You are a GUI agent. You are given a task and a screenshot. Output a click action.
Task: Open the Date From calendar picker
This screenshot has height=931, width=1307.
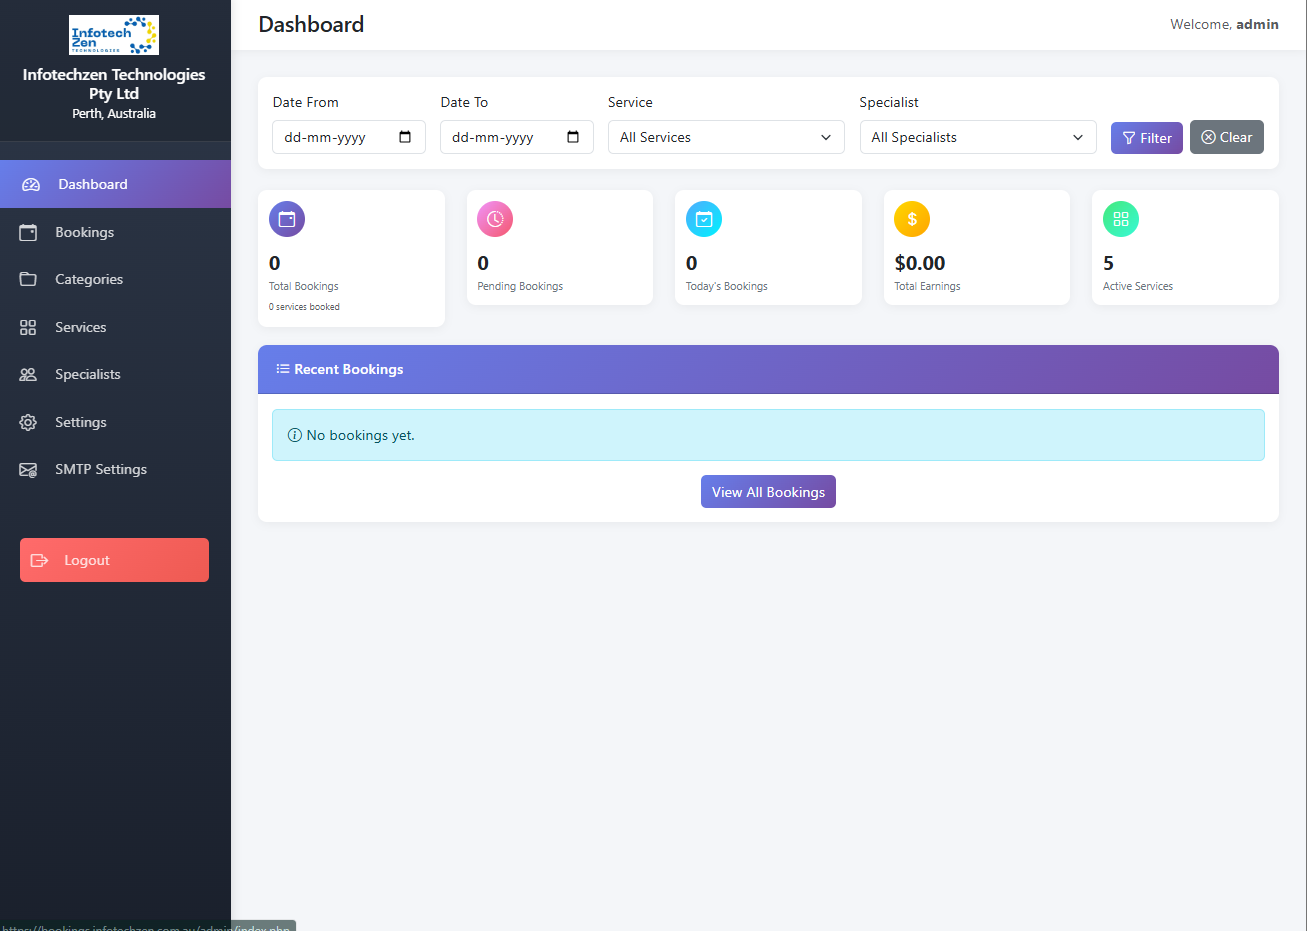(x=405, y=137)
